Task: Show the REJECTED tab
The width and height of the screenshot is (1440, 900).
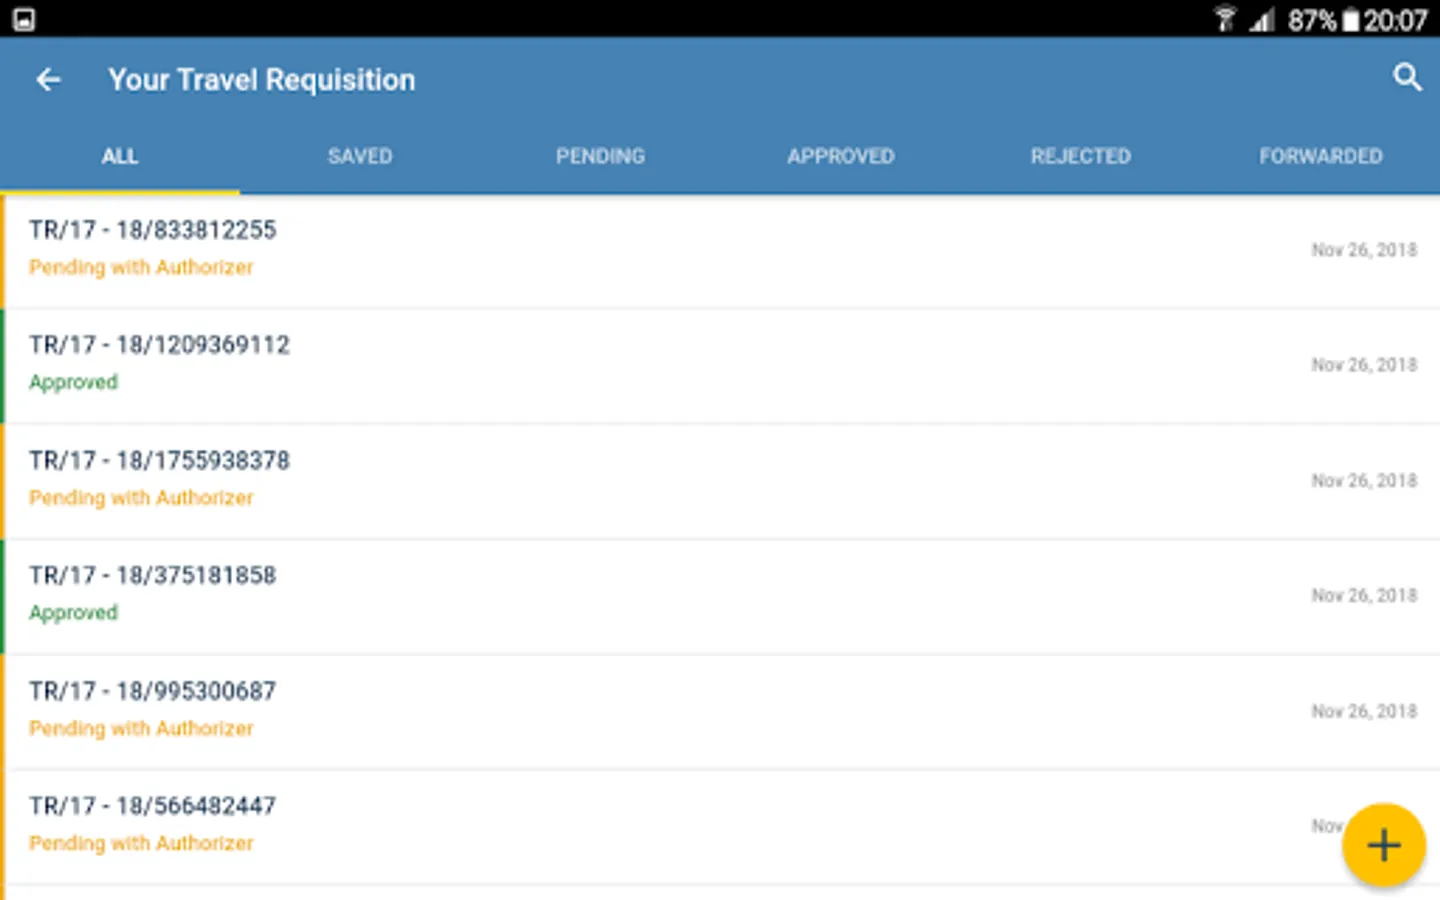Action: click(x=1080, y=156)
